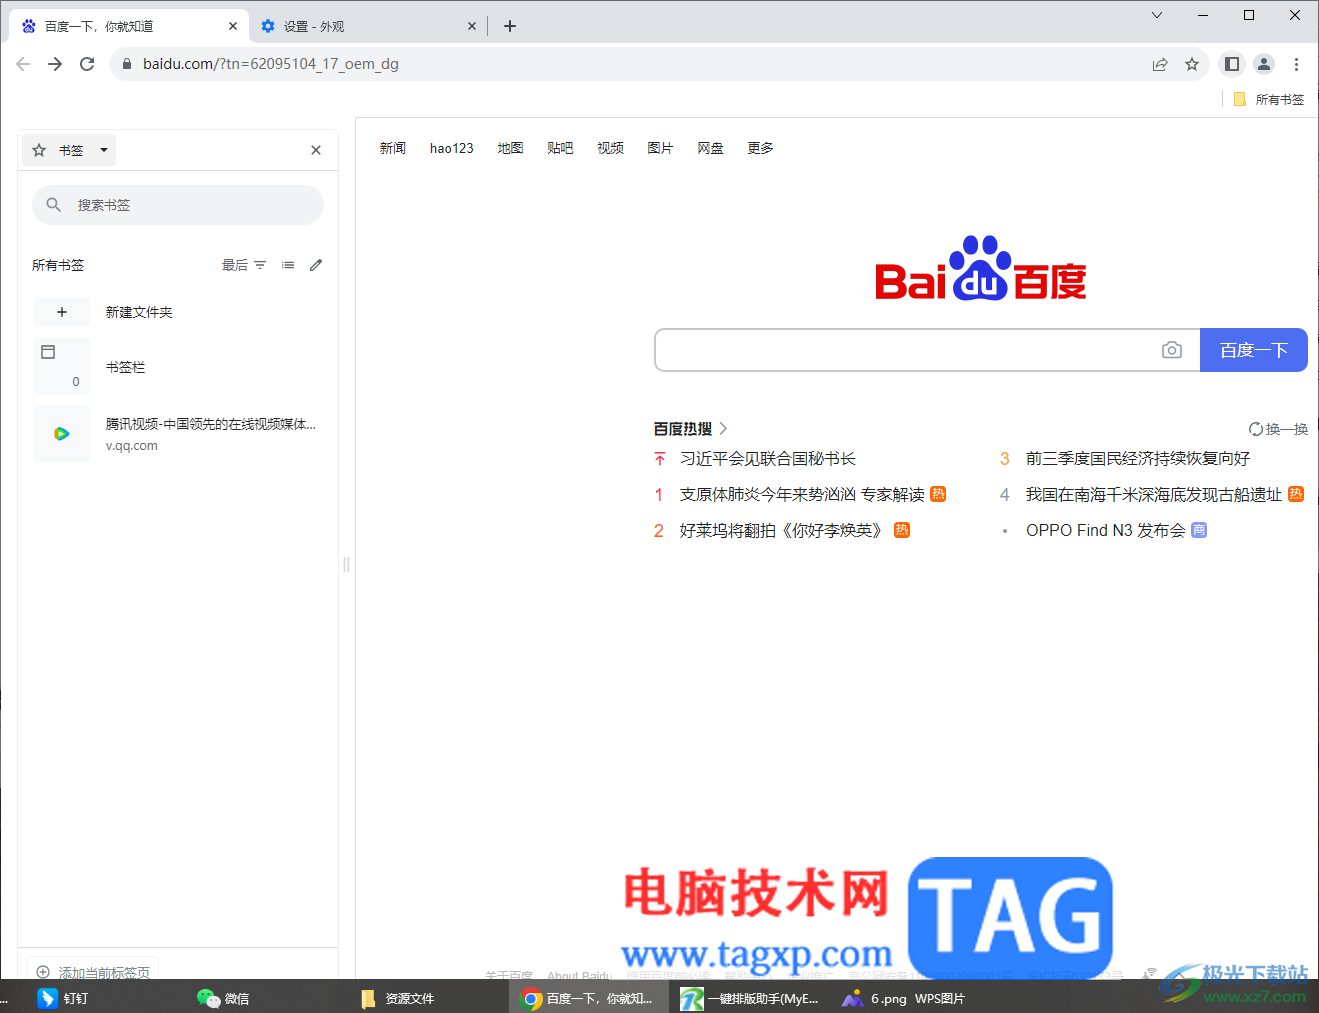Reload the Baidu page
The width and height of the screenshot is (1319, 1013).
point(87,64)
